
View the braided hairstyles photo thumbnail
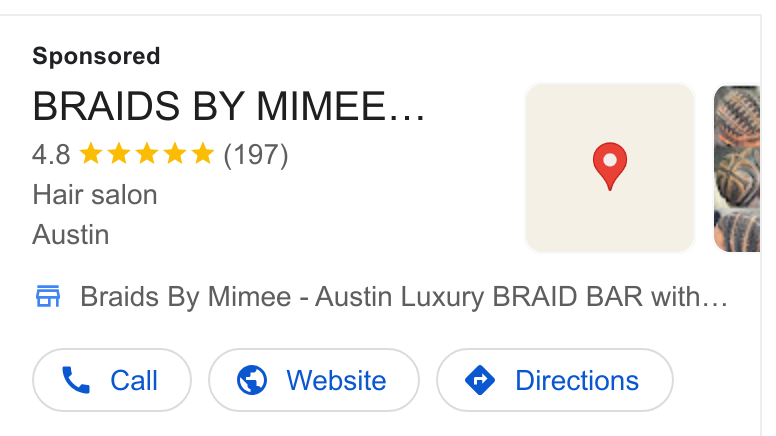pos(737,168)
